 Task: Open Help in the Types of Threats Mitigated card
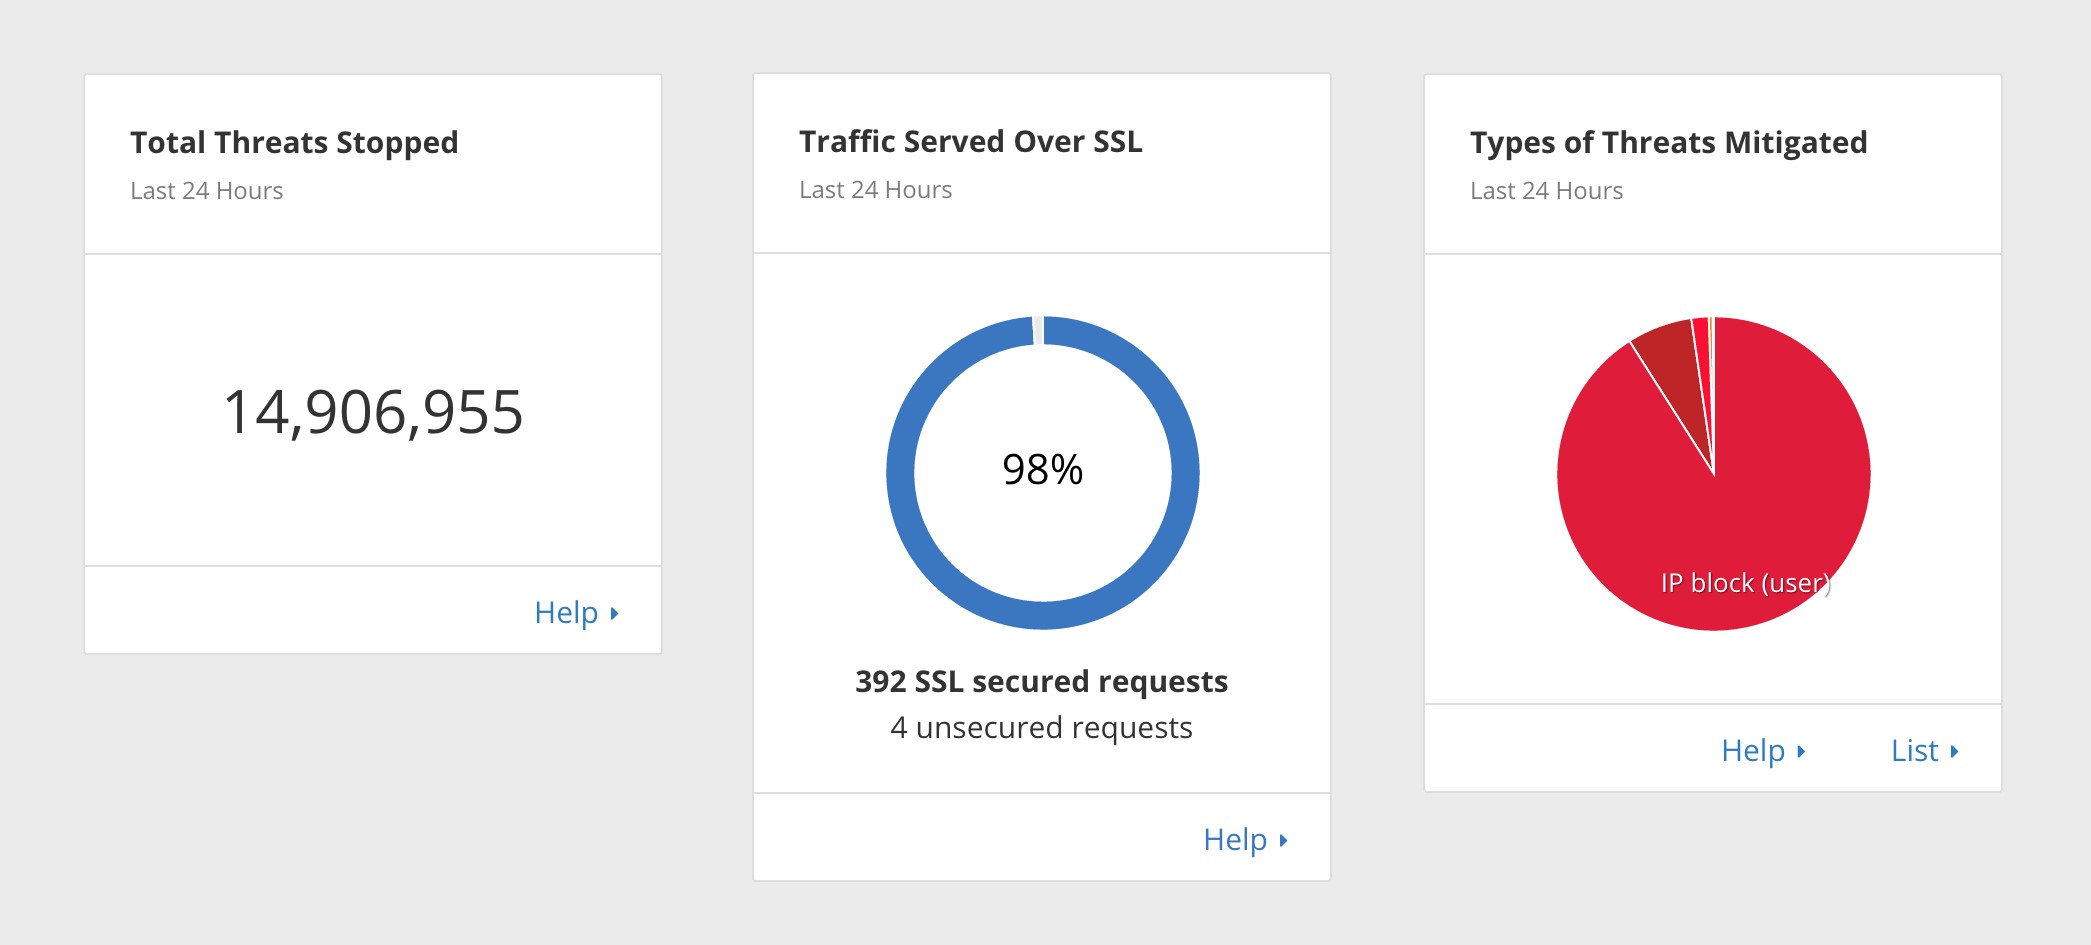point(1752,750)
